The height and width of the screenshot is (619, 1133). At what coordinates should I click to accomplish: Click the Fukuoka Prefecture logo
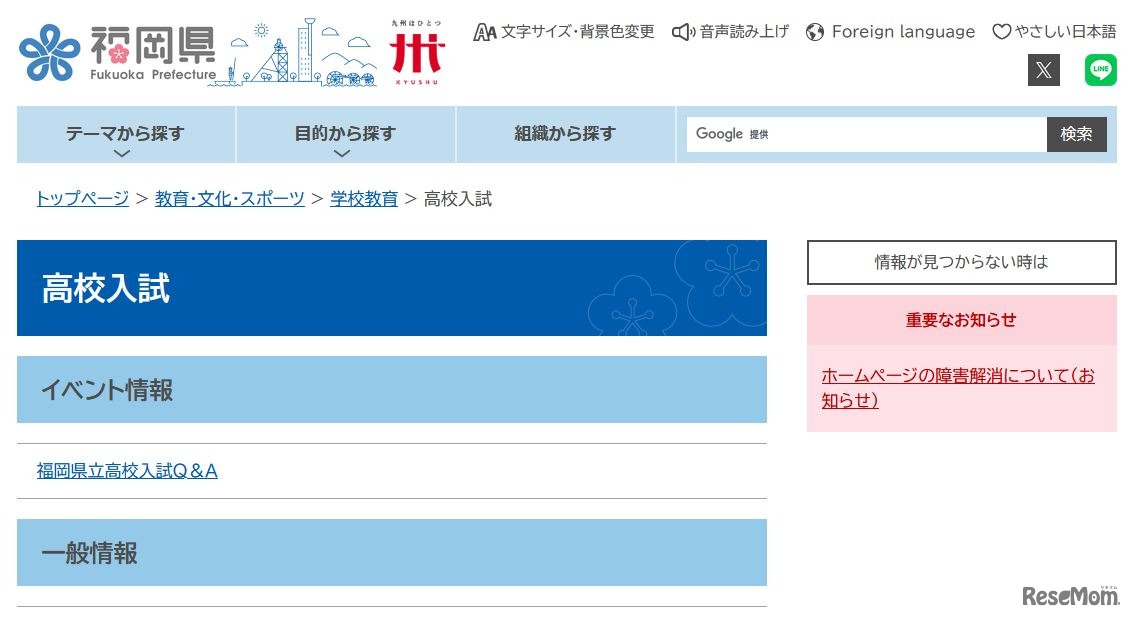point(118,53)
